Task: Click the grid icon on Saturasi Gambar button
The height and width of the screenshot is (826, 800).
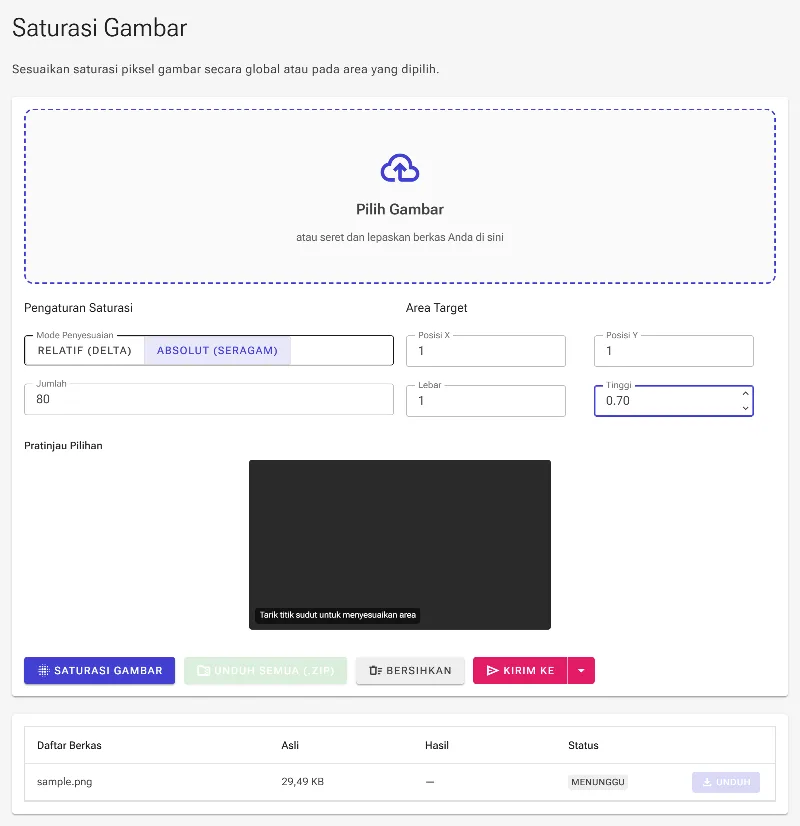Action: tap(44, 671)
